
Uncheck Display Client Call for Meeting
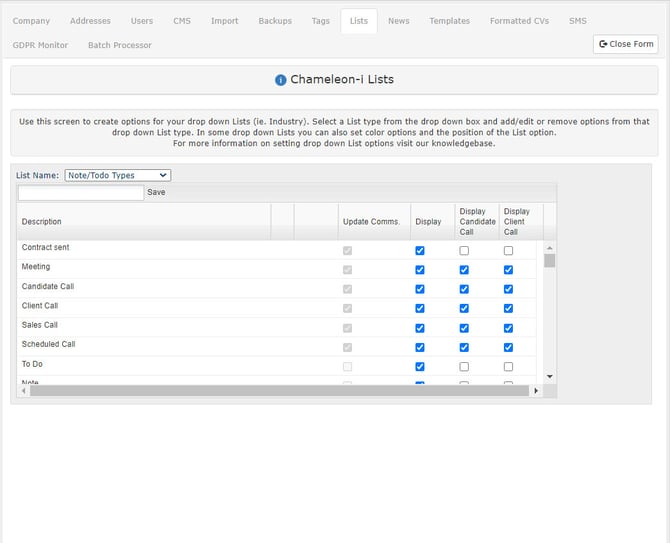pyautogui.click(x=508, y=270)
